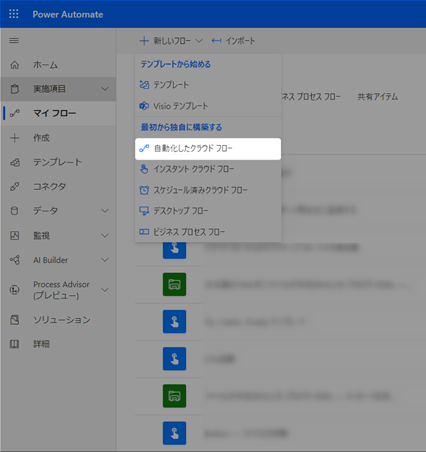The image size is (426, 452).
Task: Choose スケジュール済みクラウド フロー option
Action: (x=208, y=190)
